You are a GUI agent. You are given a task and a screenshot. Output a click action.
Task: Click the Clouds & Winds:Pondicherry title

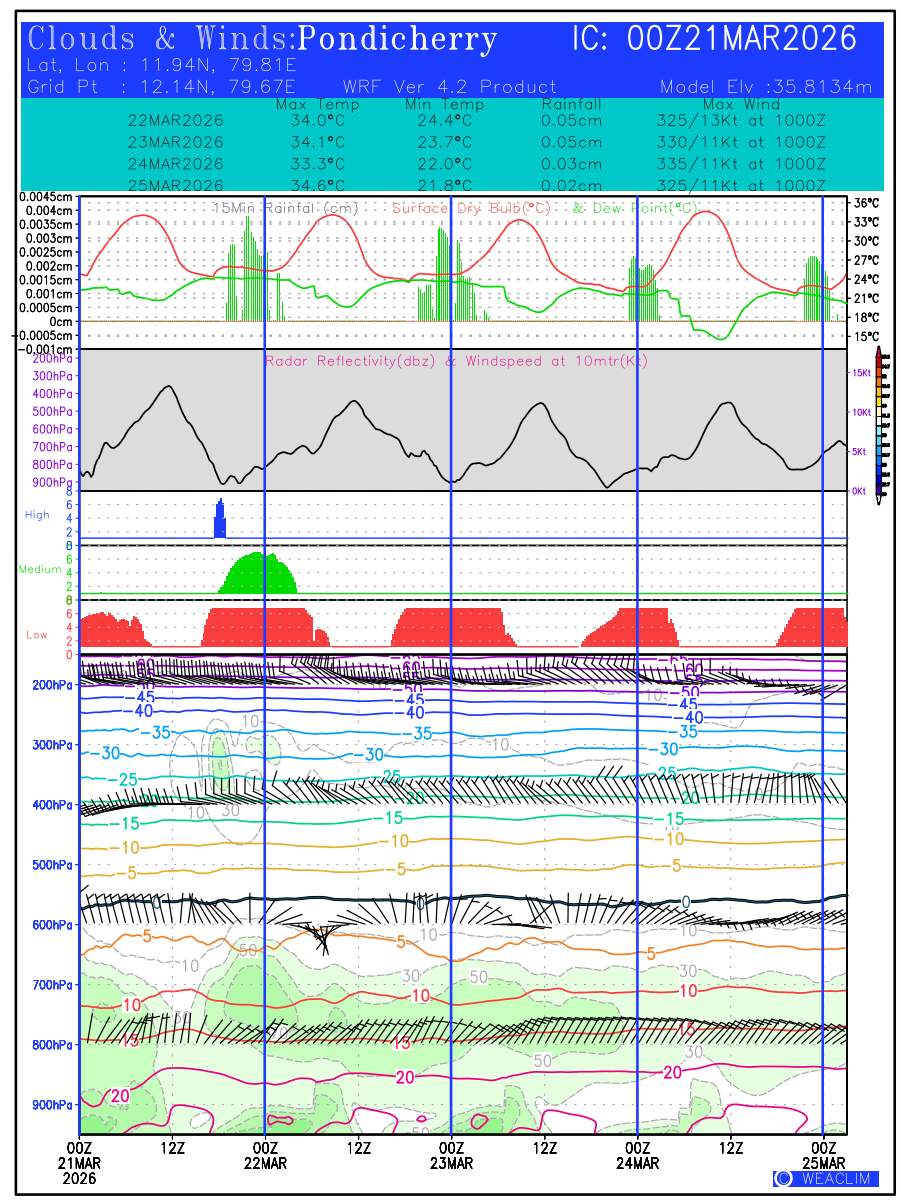(263, 39)
